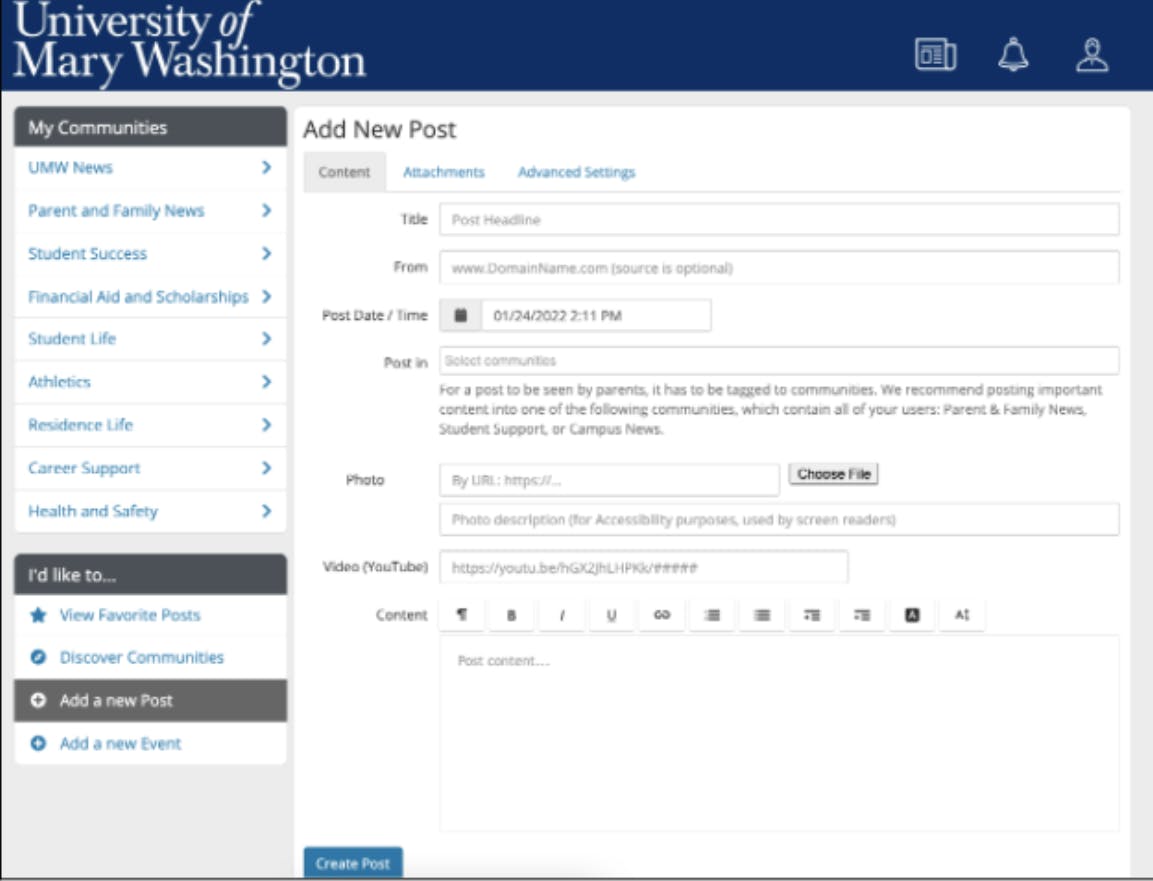Image resolution: width=1153 pixels, height=881 pixels.
Task: Click the plus icon beside Add a new Post
Action: point(38,700)
